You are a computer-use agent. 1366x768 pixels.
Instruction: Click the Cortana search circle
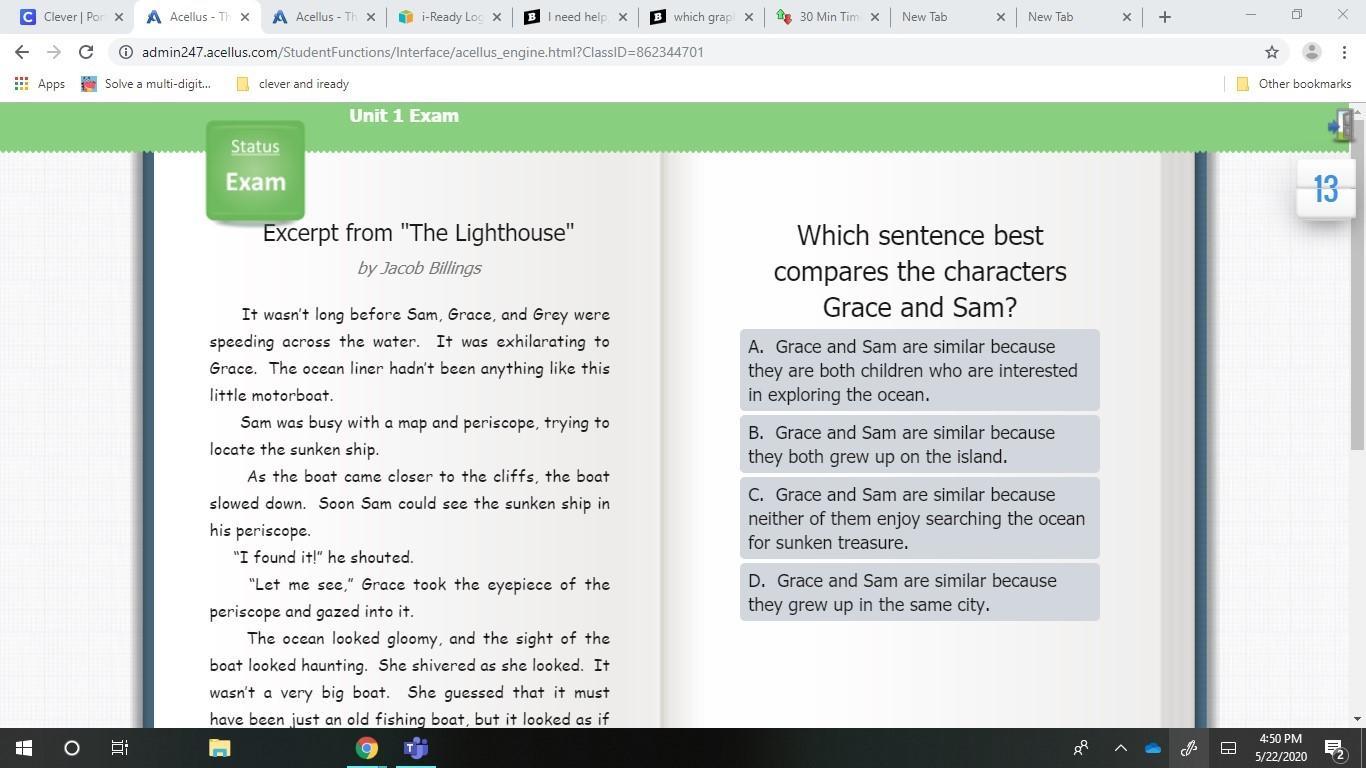(x=72, y=748)
